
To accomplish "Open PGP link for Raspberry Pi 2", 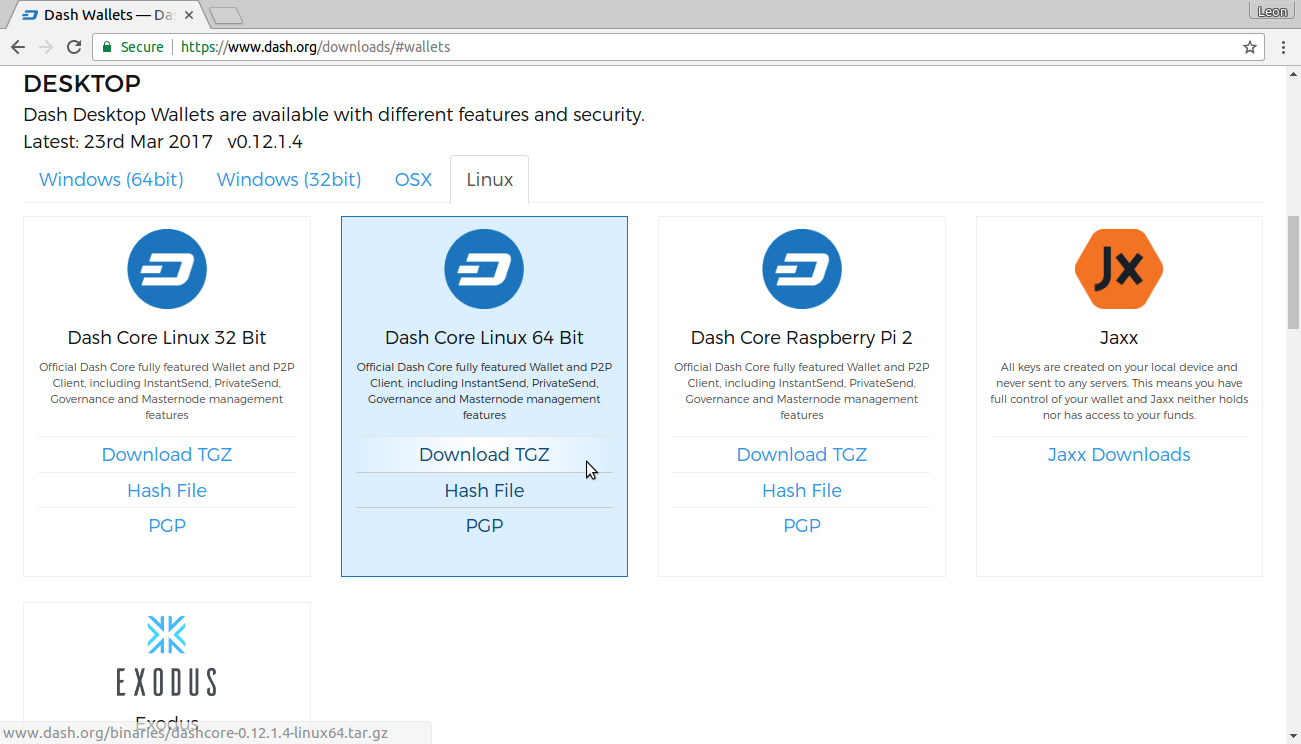I will [802, 526].
